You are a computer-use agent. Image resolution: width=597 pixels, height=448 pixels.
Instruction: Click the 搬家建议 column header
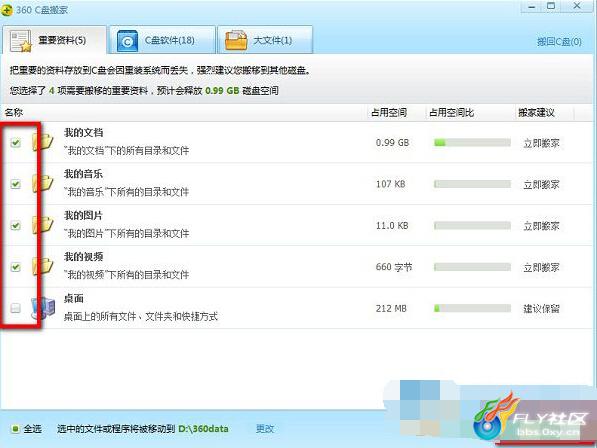pyautogui.click(x=536, y=113)
